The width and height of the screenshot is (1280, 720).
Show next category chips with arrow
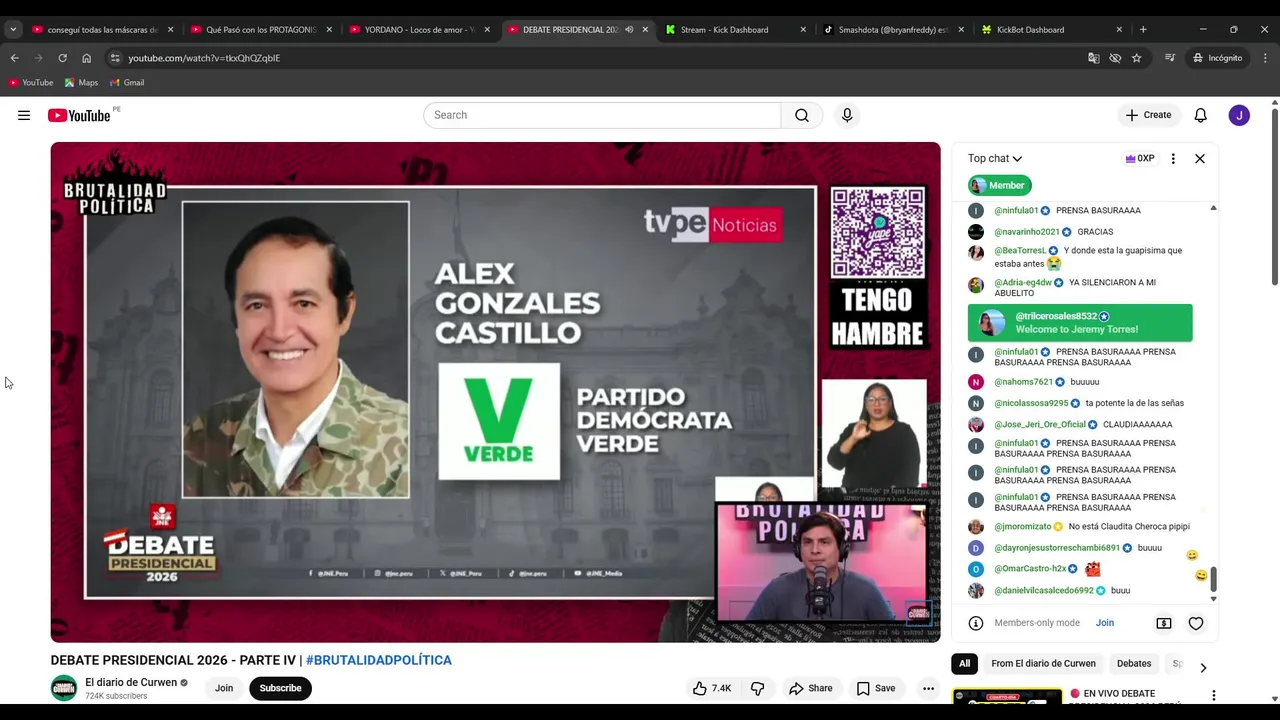[1203, 667]
